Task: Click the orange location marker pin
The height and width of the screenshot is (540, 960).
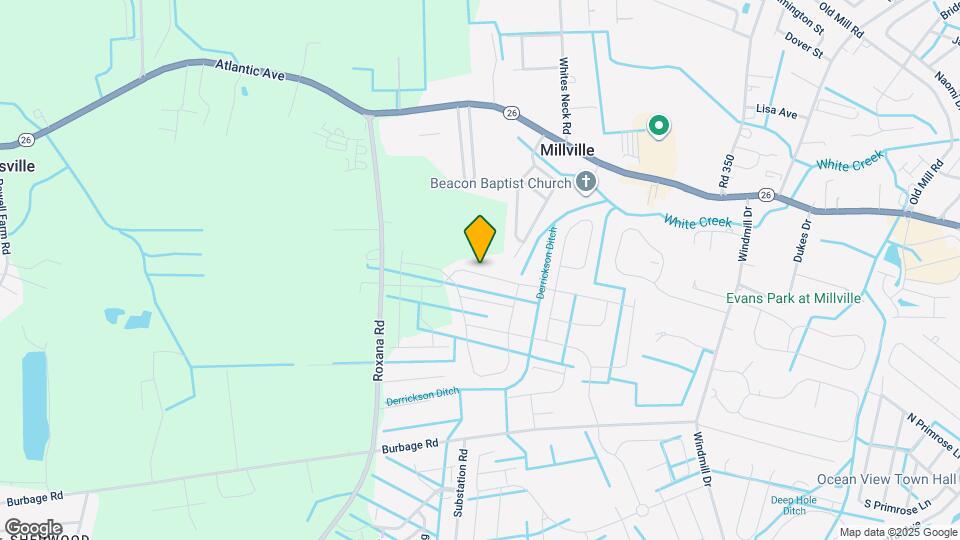Action: click(x=479, y=239)
